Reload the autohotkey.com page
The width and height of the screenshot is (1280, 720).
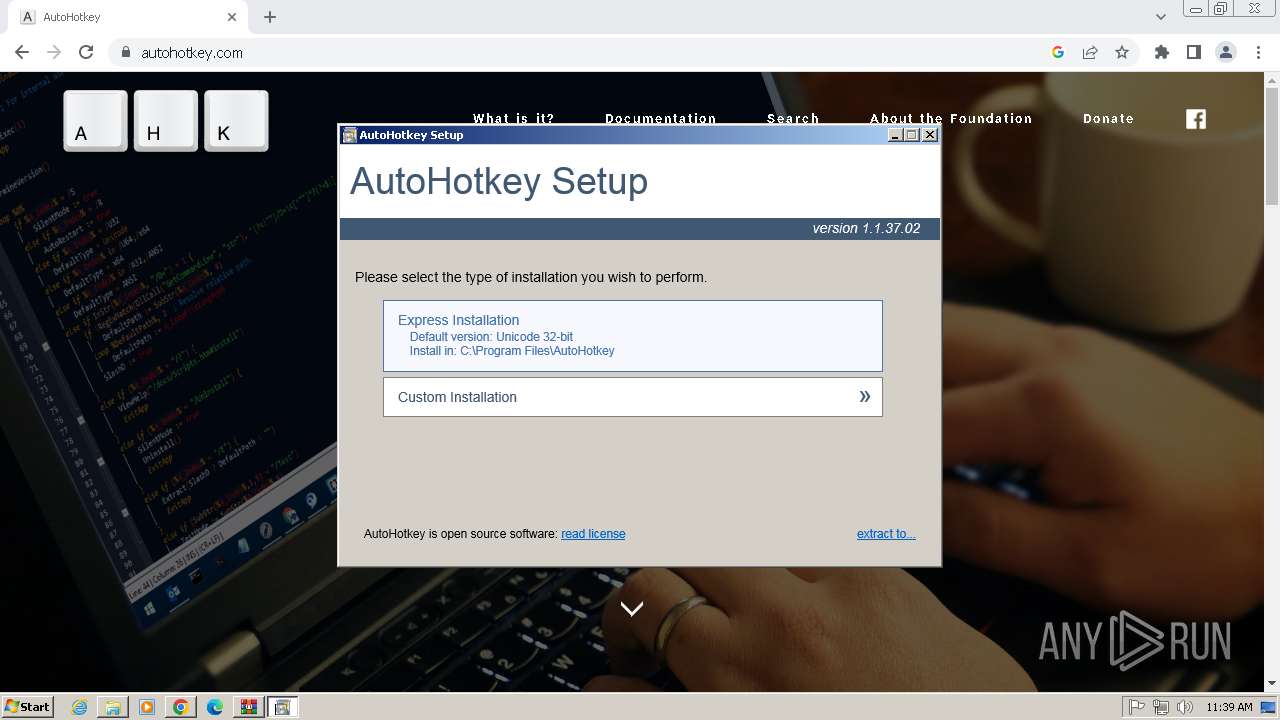86,52
